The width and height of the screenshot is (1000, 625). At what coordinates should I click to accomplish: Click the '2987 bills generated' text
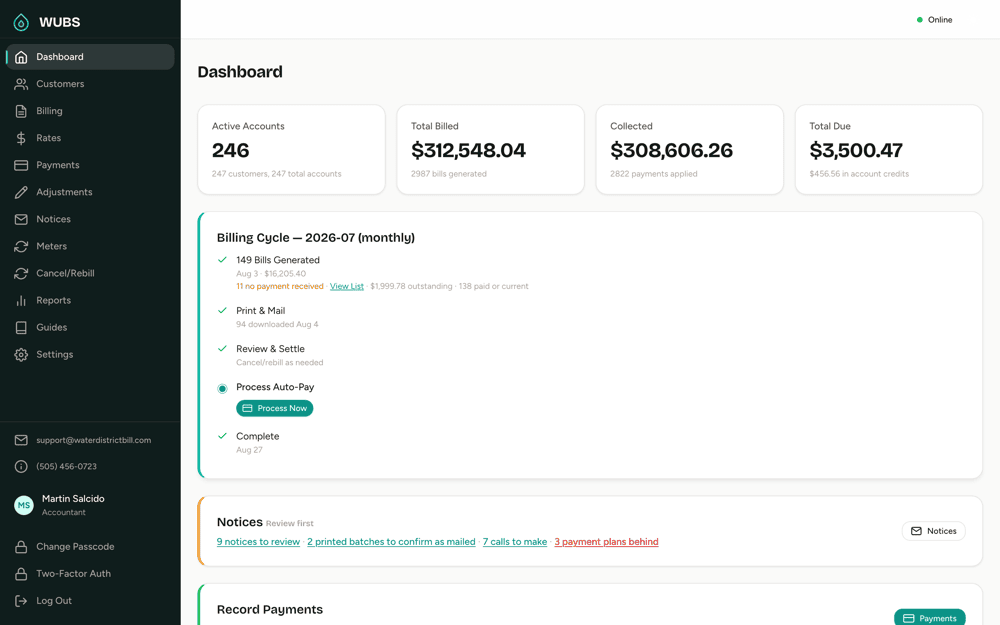[448, 173]
